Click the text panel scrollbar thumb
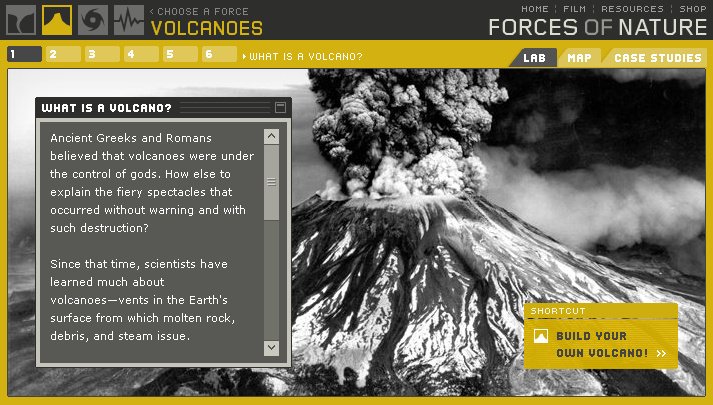The height and width of the screenshot is (405, 713). (x=271, y=183)
